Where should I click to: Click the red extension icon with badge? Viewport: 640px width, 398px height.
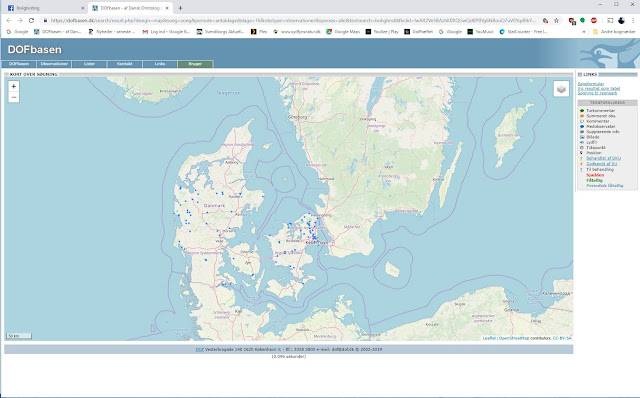572,21
